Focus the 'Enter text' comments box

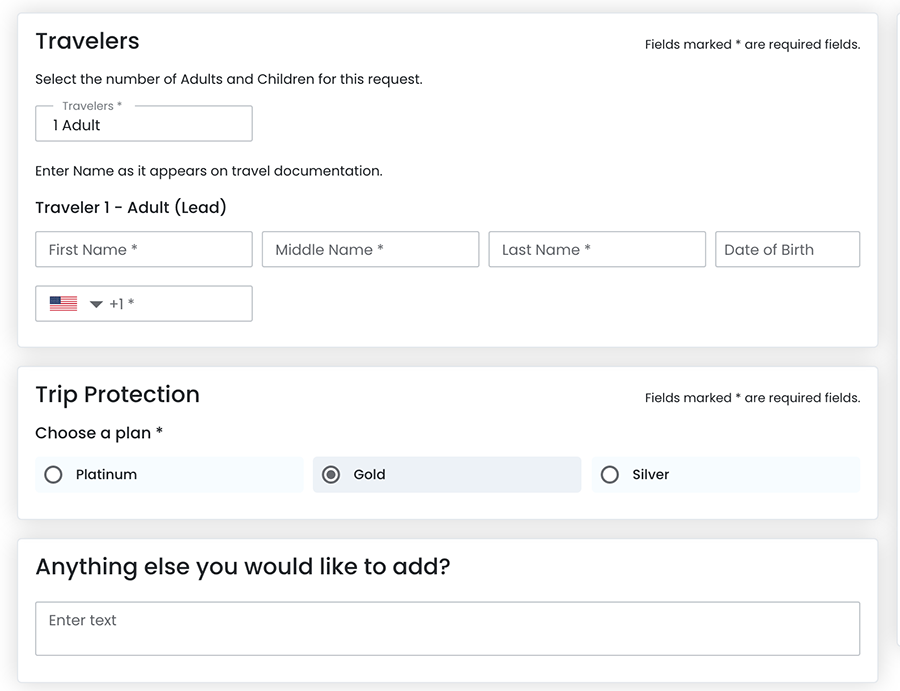pos(447,628)
